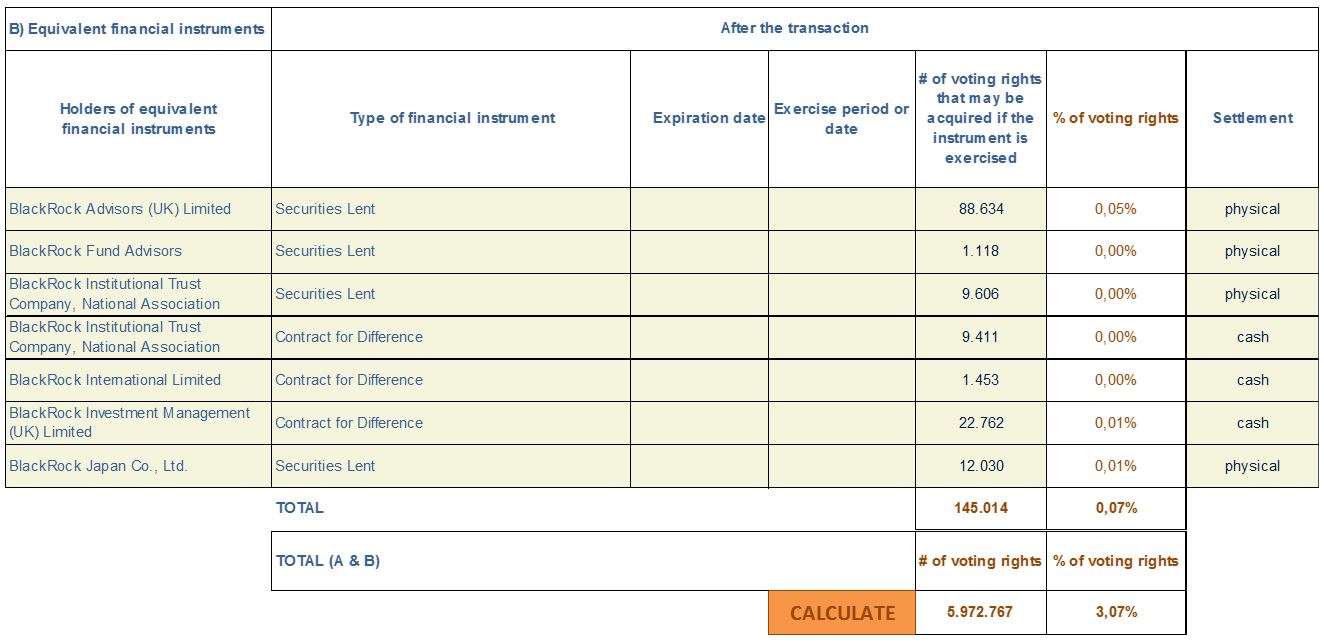Select the BlackRock Japan Co., Ltd. cell
1324x644 pixels.
tap(138, 466)
